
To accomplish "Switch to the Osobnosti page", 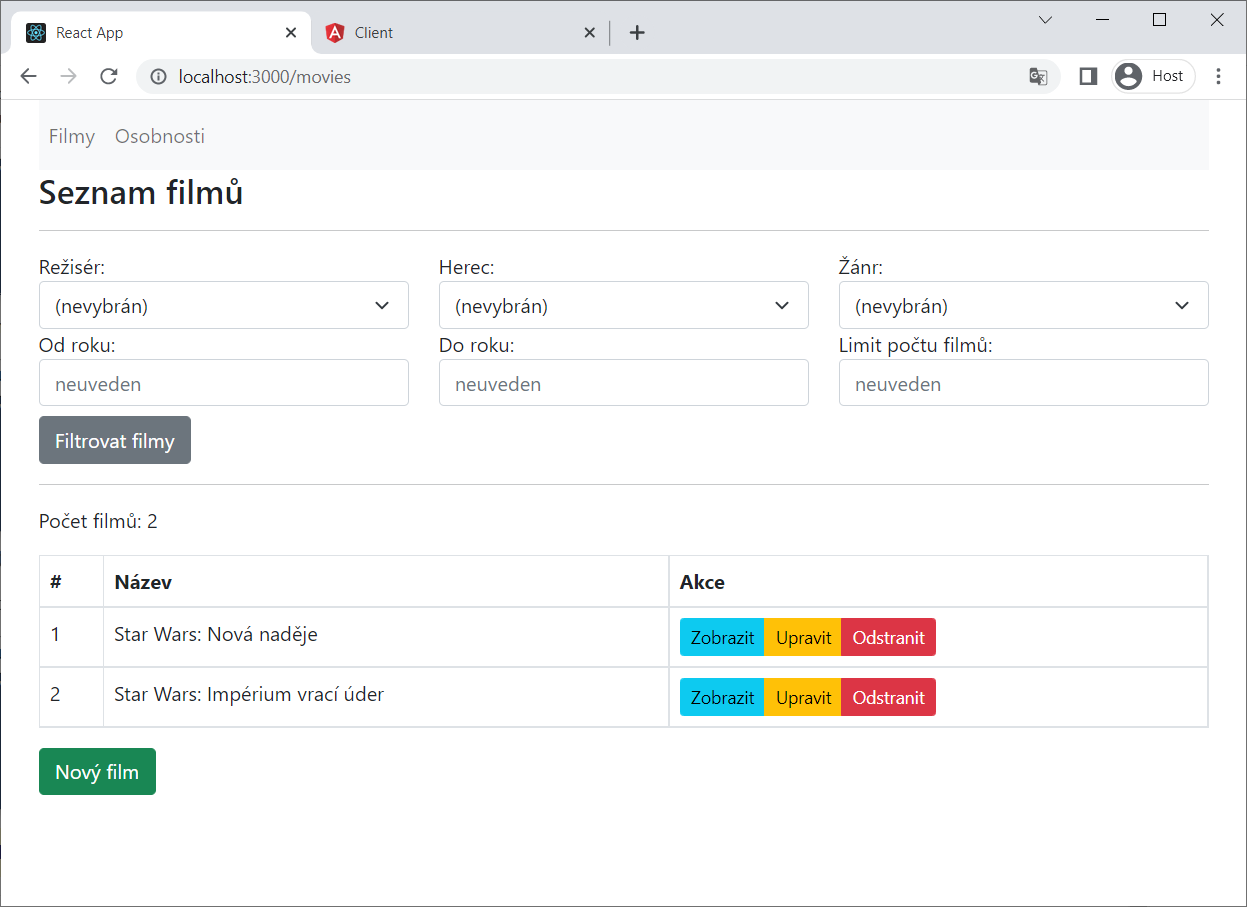I will (159, 136).
